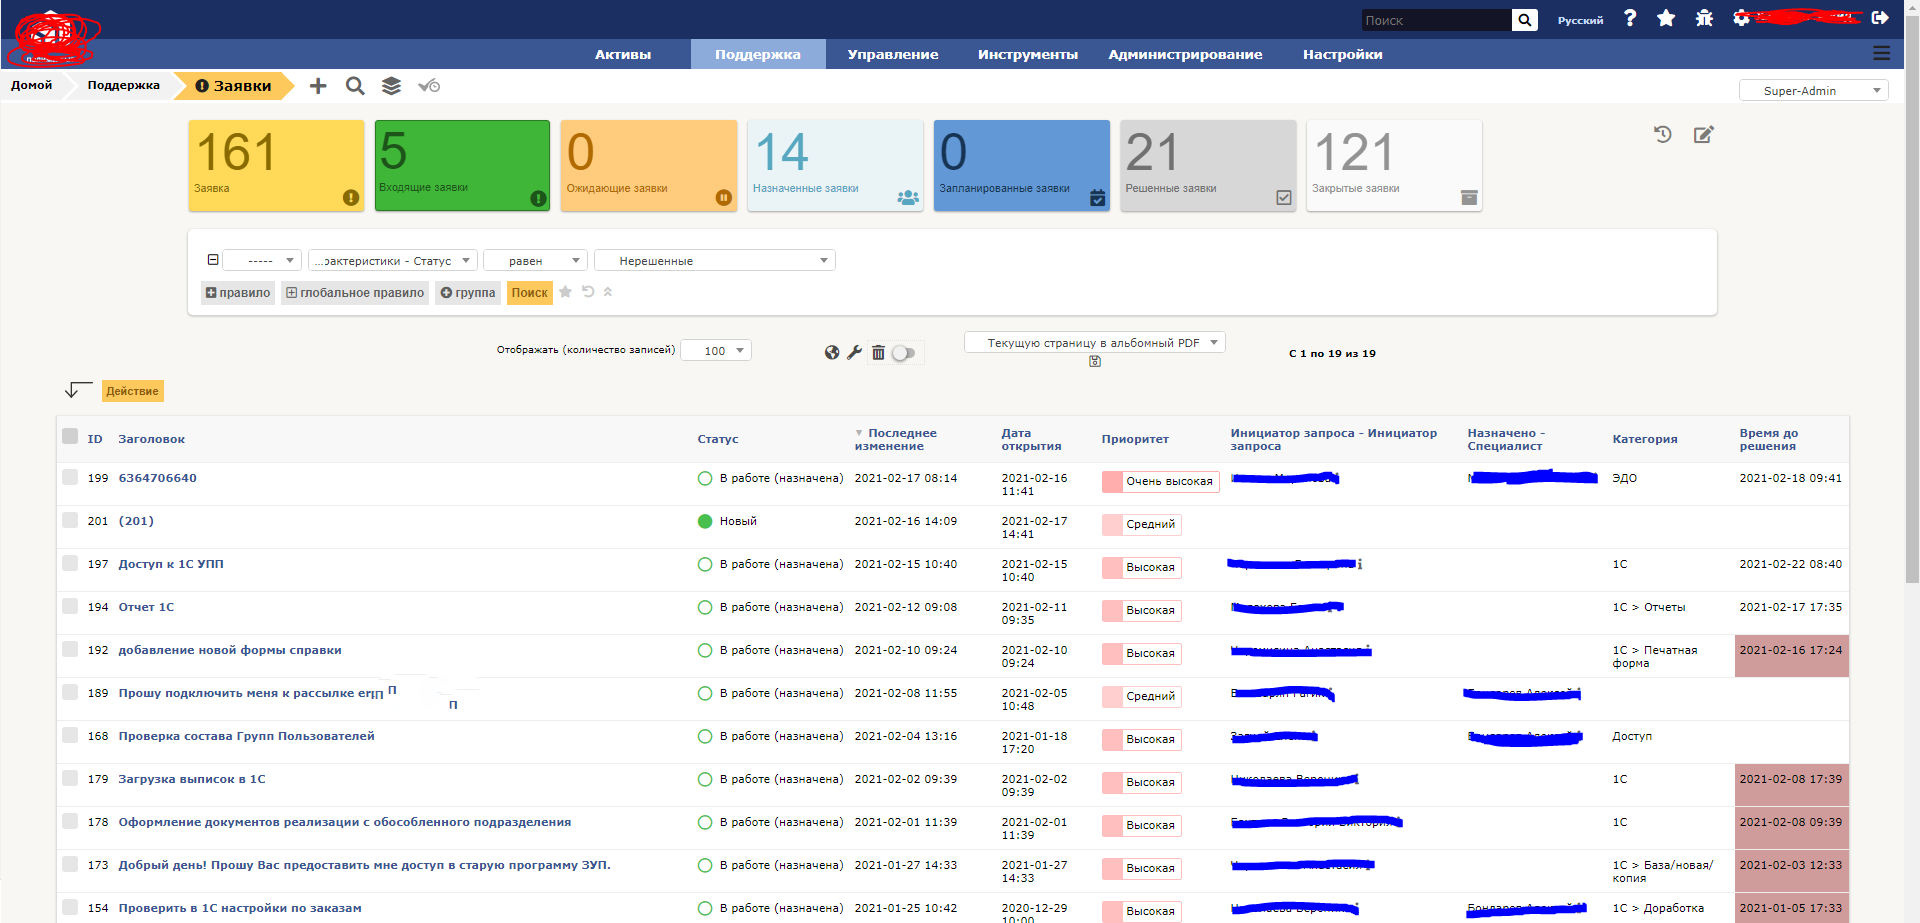
Task: Open dashboard history clock icon
Action: click(x=1663, y=134)
